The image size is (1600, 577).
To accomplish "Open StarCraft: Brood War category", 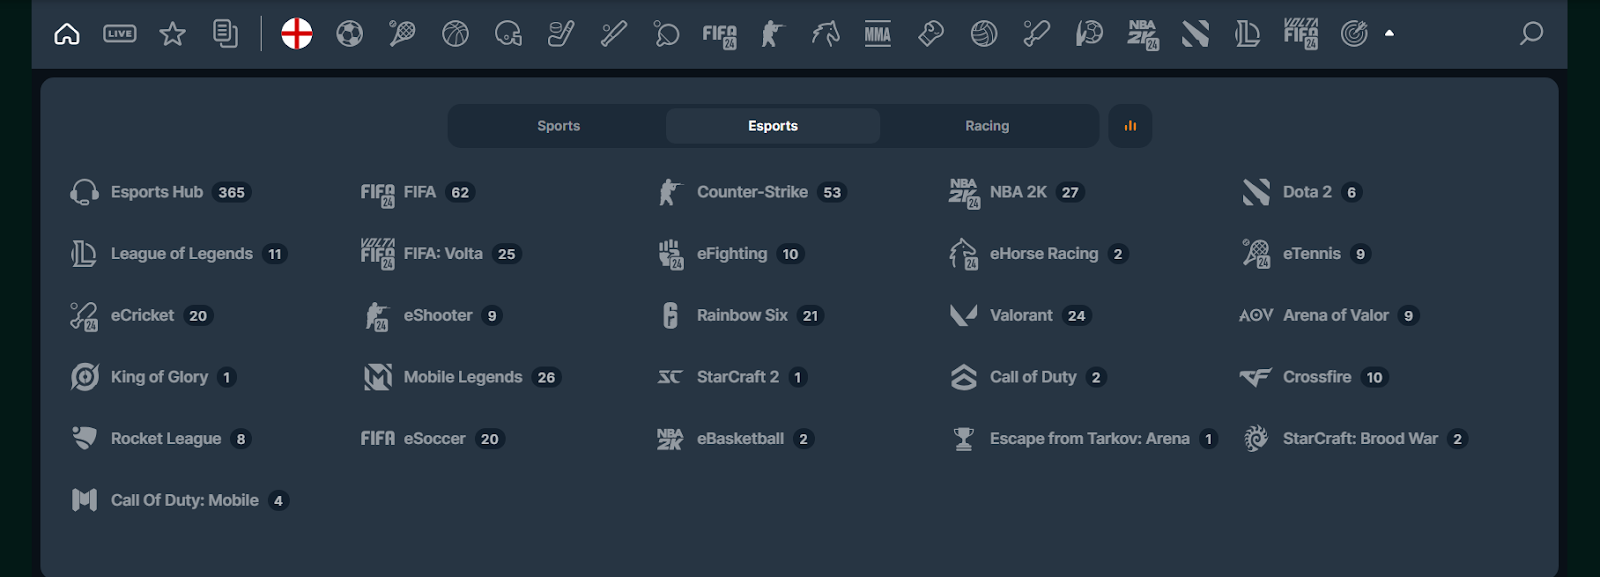I will click(x=1355, y=439).
